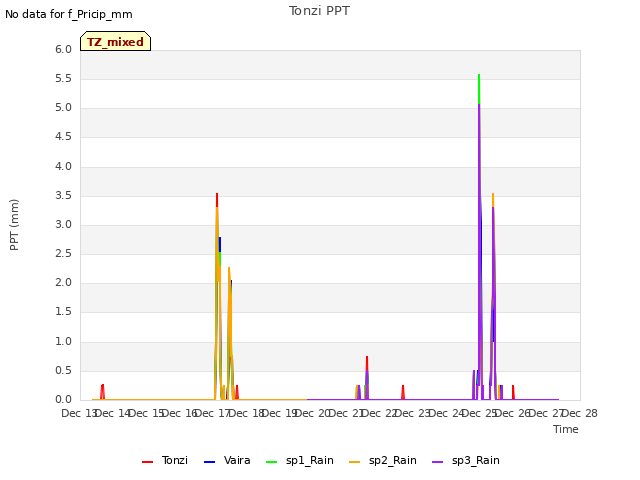Click the Dec 28 x-axis tick label
Viewport: 640px width, 480px height.
(x=580, y=413)
